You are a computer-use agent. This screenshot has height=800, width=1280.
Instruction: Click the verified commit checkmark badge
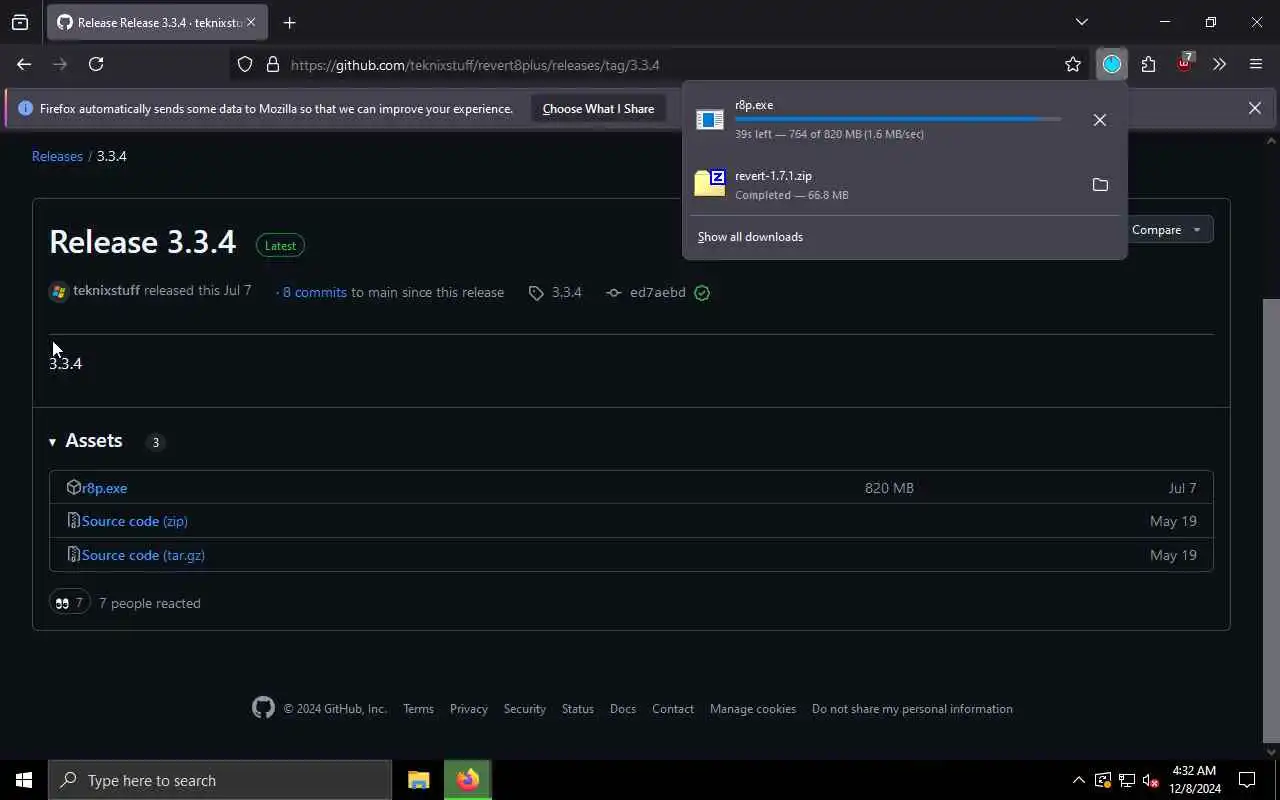coord(702,293)
